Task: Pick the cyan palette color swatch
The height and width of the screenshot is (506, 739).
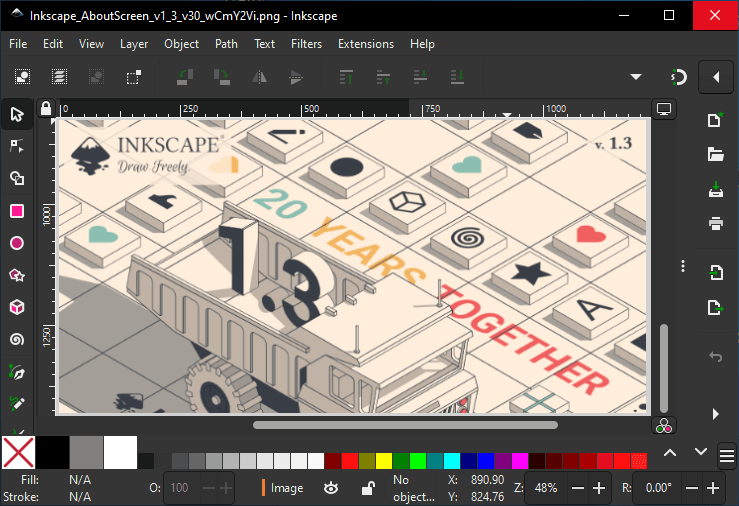Action: (452, 461)
